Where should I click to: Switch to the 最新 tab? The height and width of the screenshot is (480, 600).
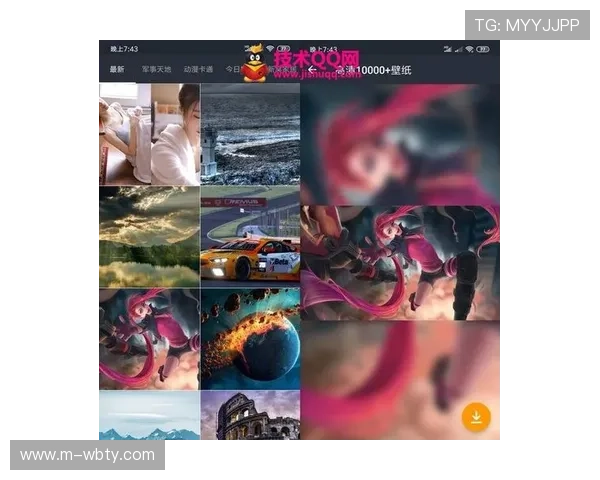(117, 70)
